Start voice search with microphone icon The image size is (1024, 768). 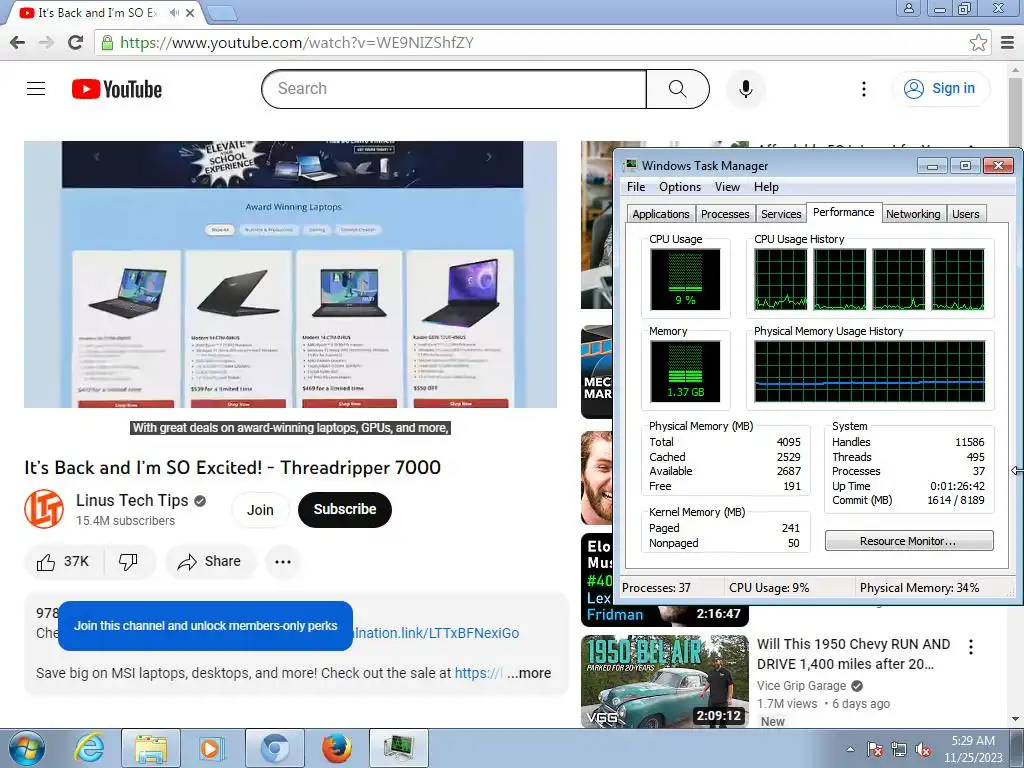745,89
